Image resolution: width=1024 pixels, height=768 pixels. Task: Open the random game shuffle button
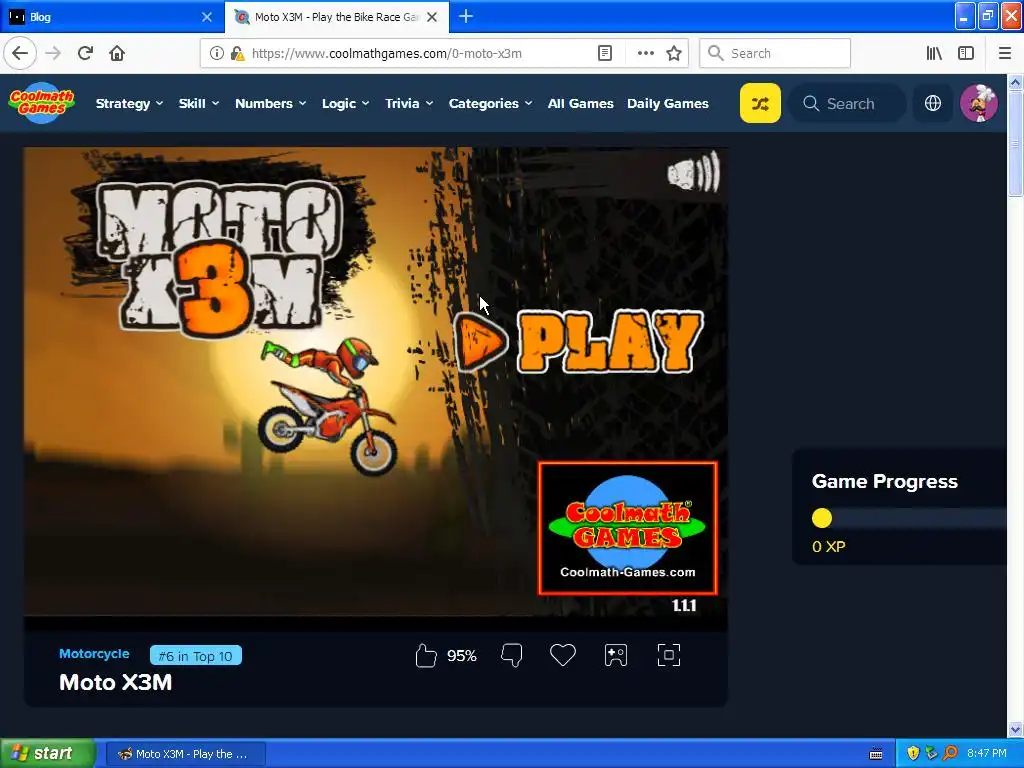760,103
